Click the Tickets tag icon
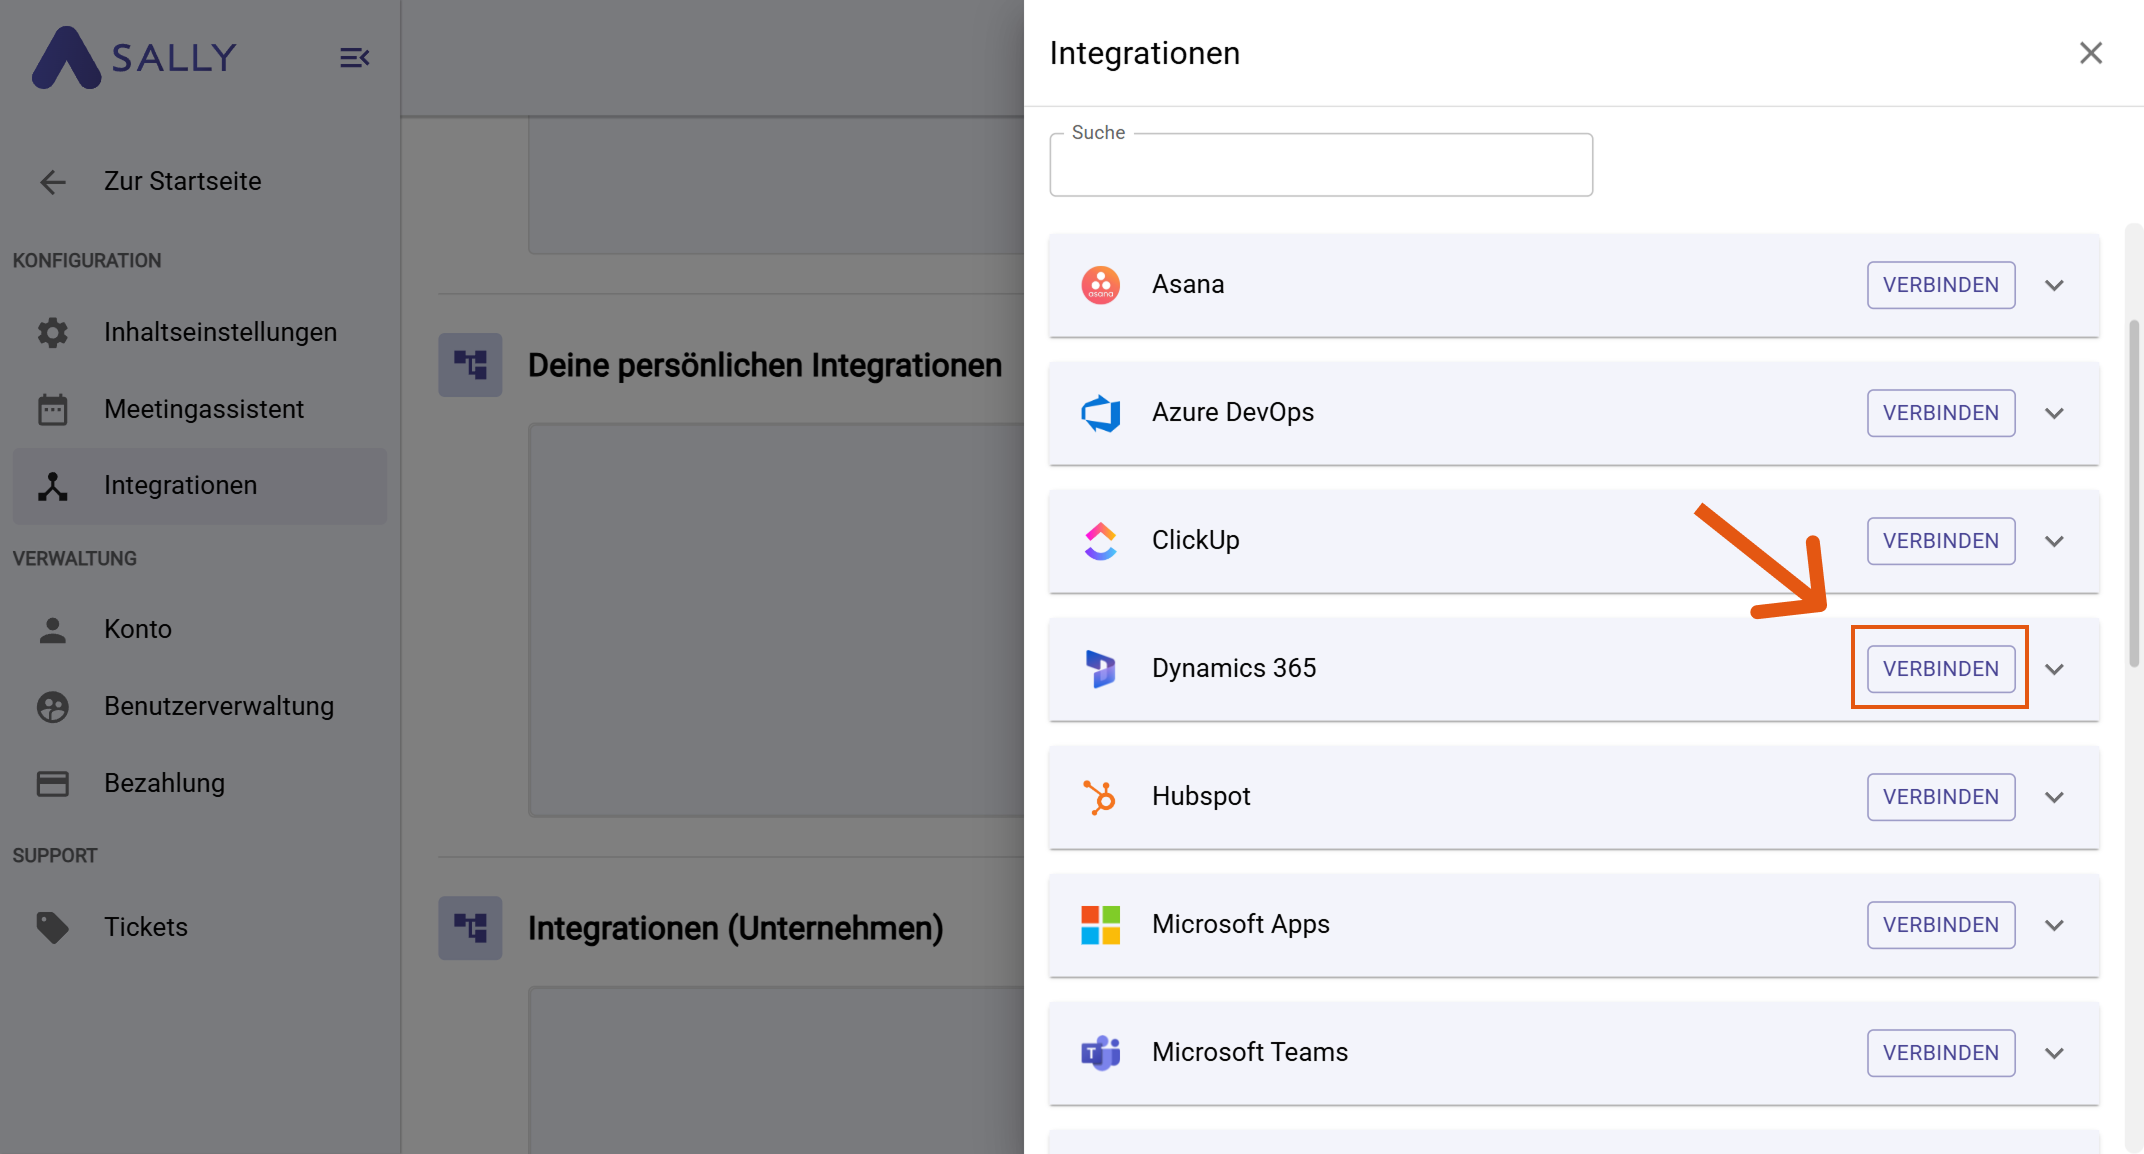 pyautogui.click(x=53, y=928)
